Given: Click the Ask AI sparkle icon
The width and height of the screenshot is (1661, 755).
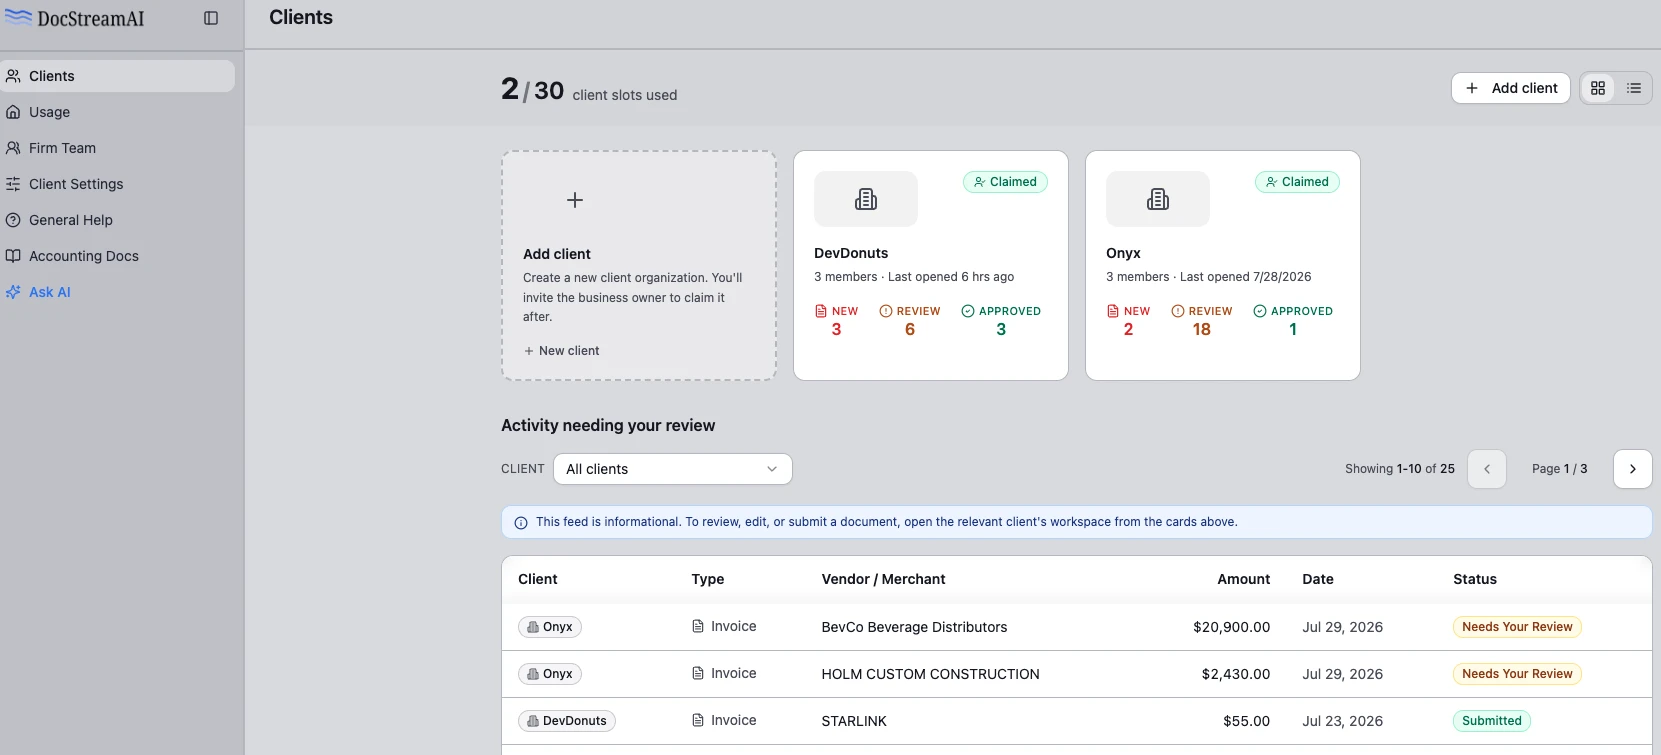Looking at the screenshot, I should tap(13, 292).
